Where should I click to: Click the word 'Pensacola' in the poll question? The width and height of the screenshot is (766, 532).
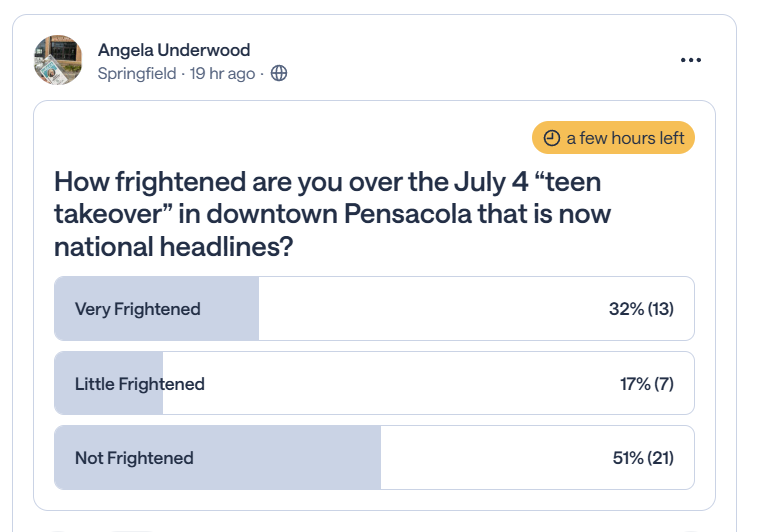408,214
